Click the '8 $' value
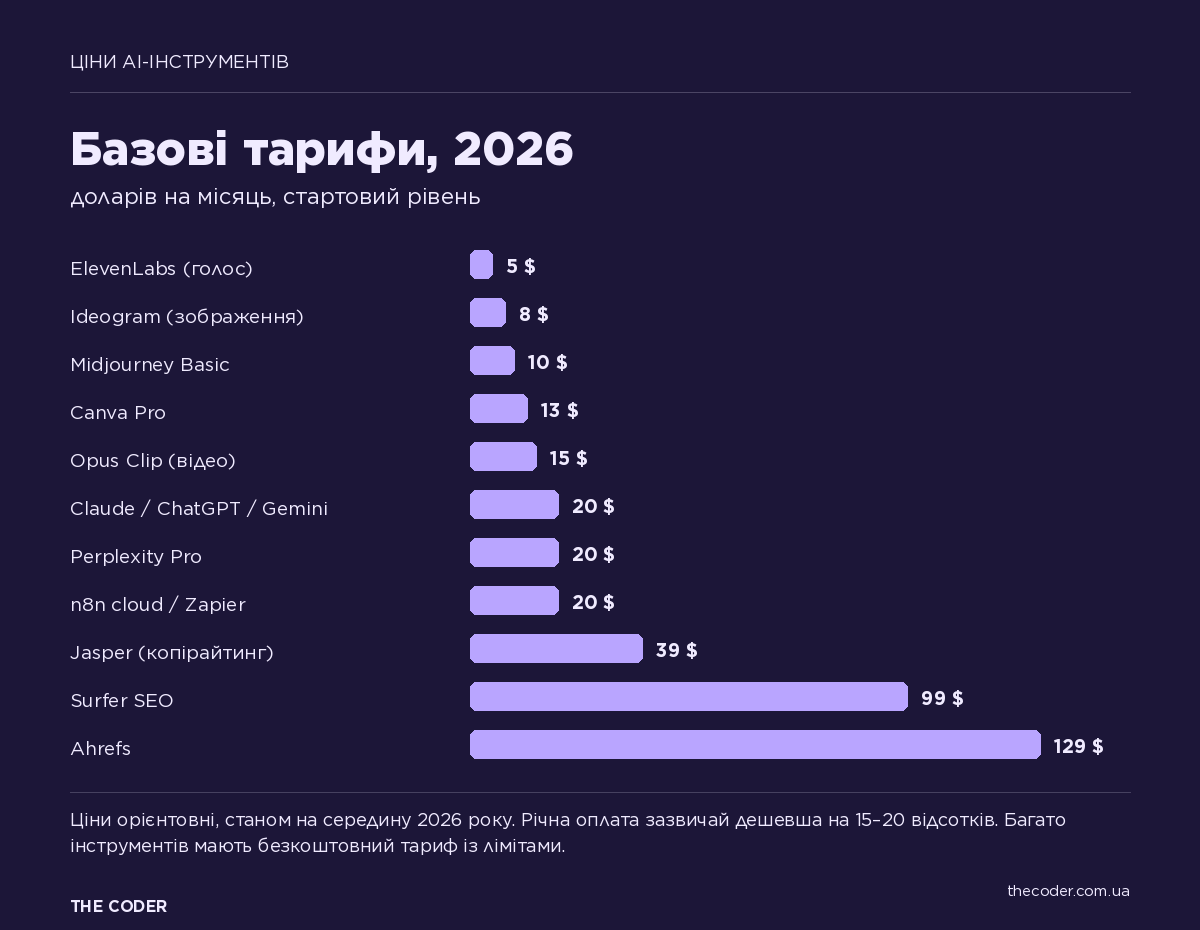 tap(534, 314)
